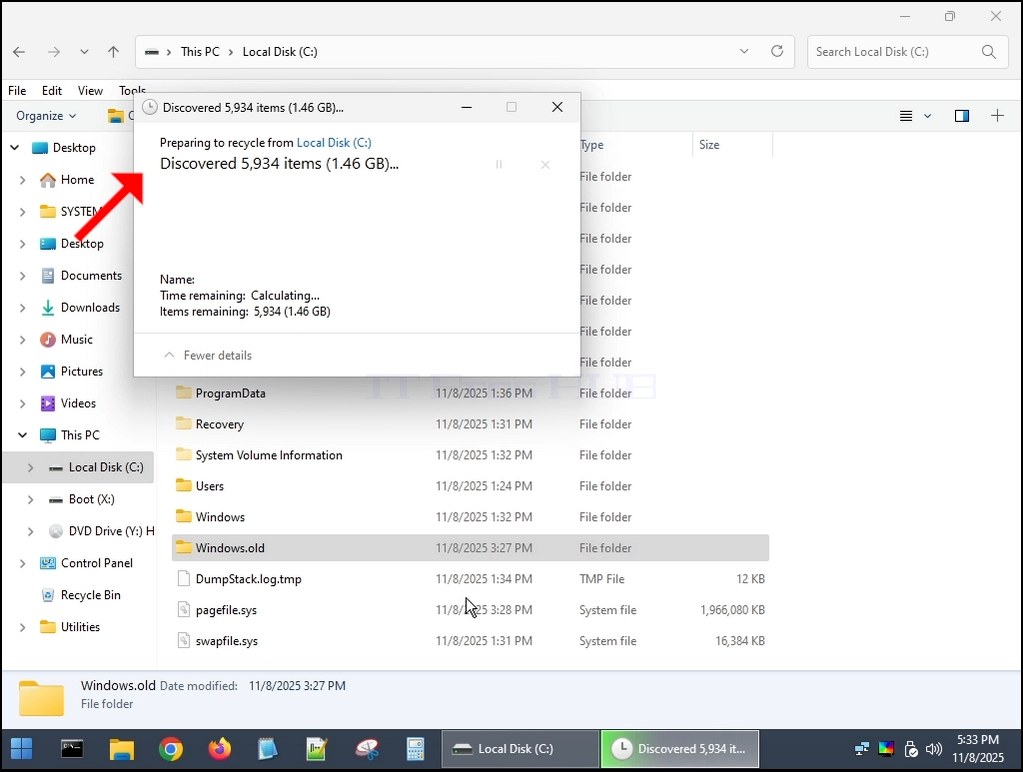Open the Edit menu

(52, 91)
